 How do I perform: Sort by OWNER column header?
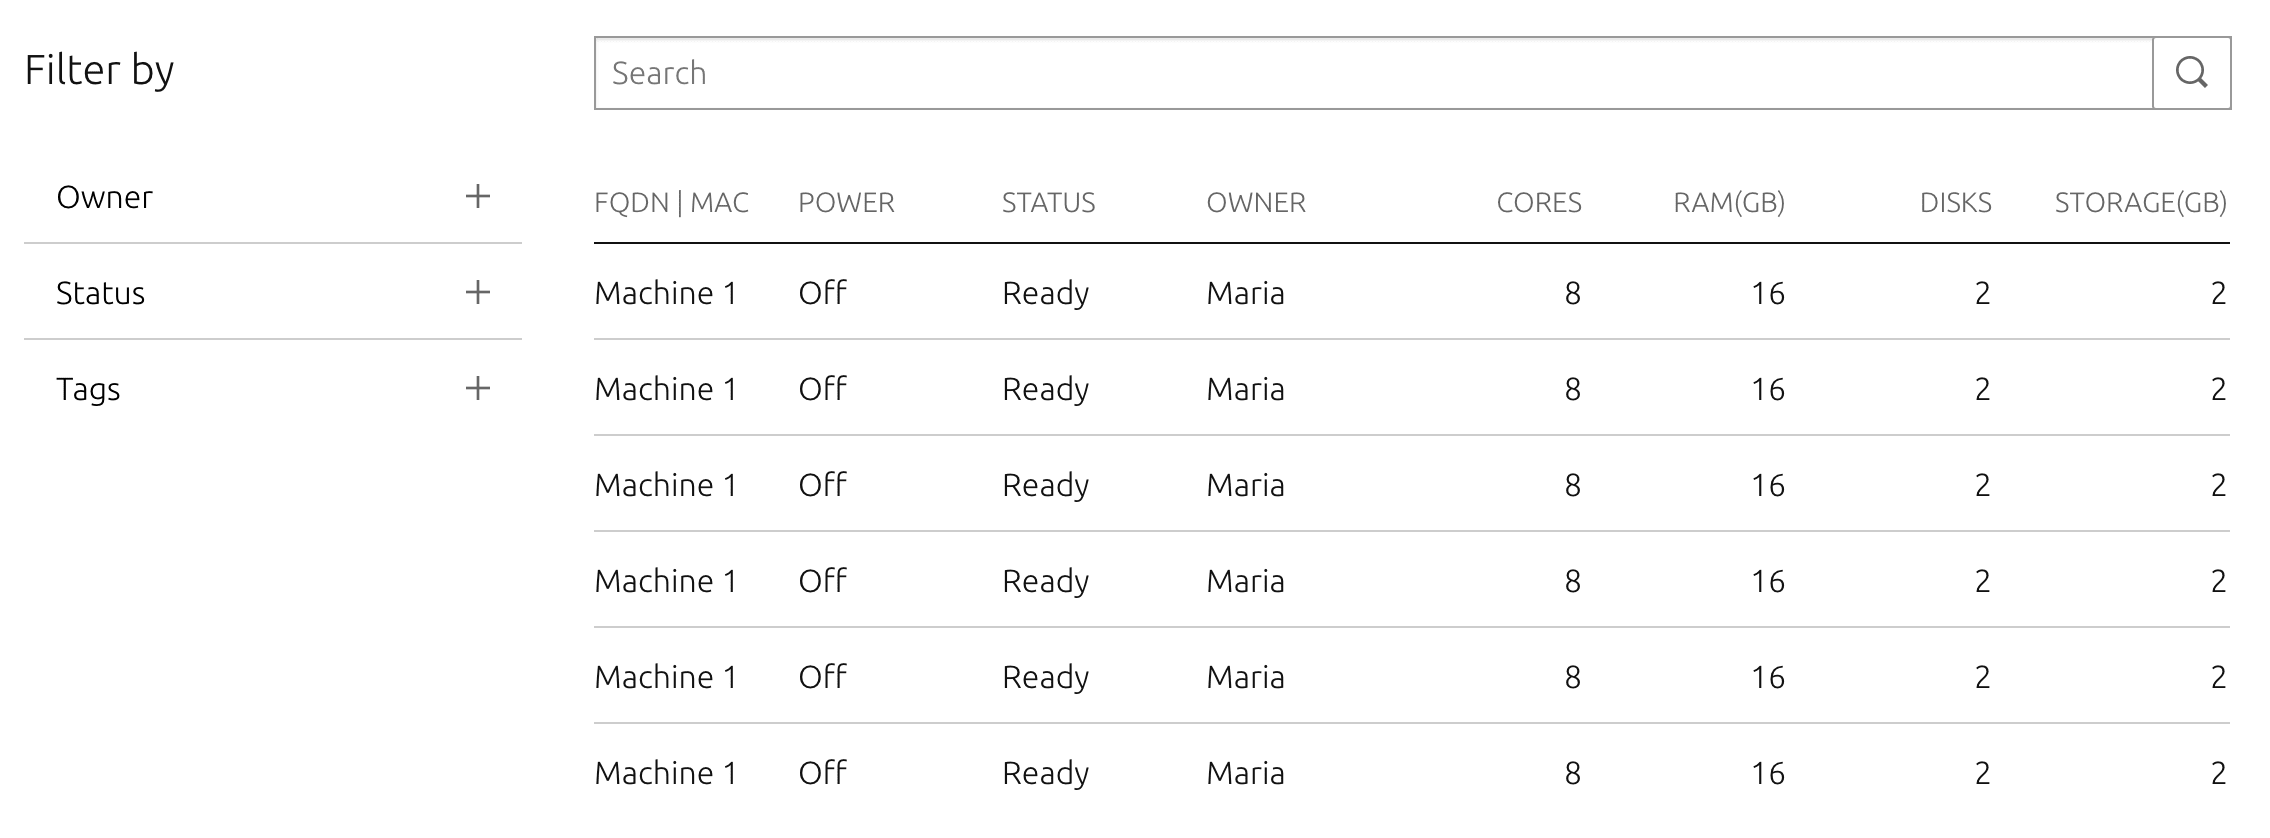1256,203
